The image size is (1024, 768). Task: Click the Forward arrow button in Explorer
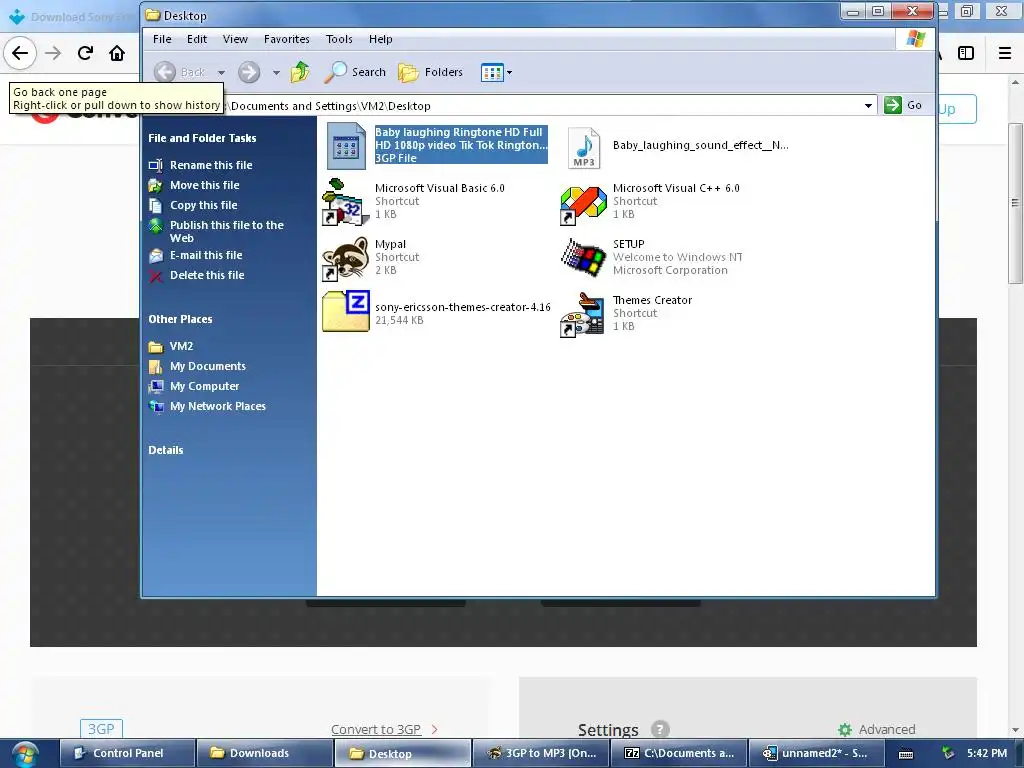(249, 72)
